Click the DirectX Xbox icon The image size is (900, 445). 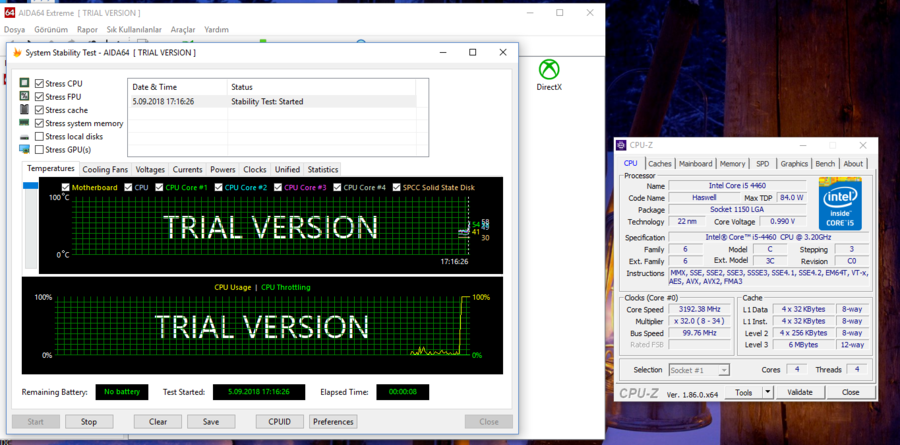[x=548, y=69]
